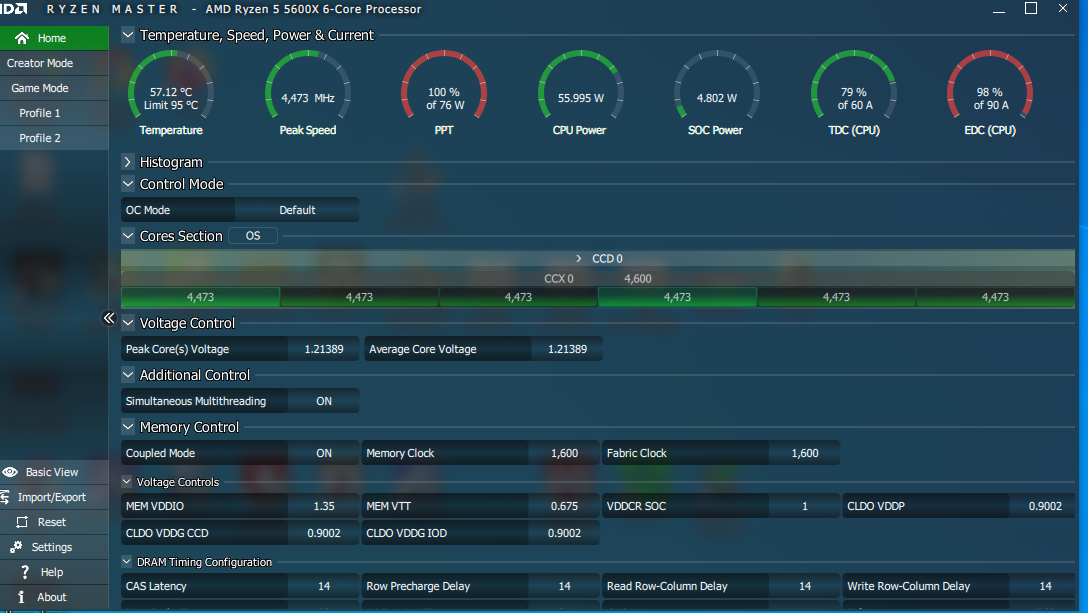Open the Home tab
The height and width of the screenshot is (613, 1088).
[x=54, y=38]
